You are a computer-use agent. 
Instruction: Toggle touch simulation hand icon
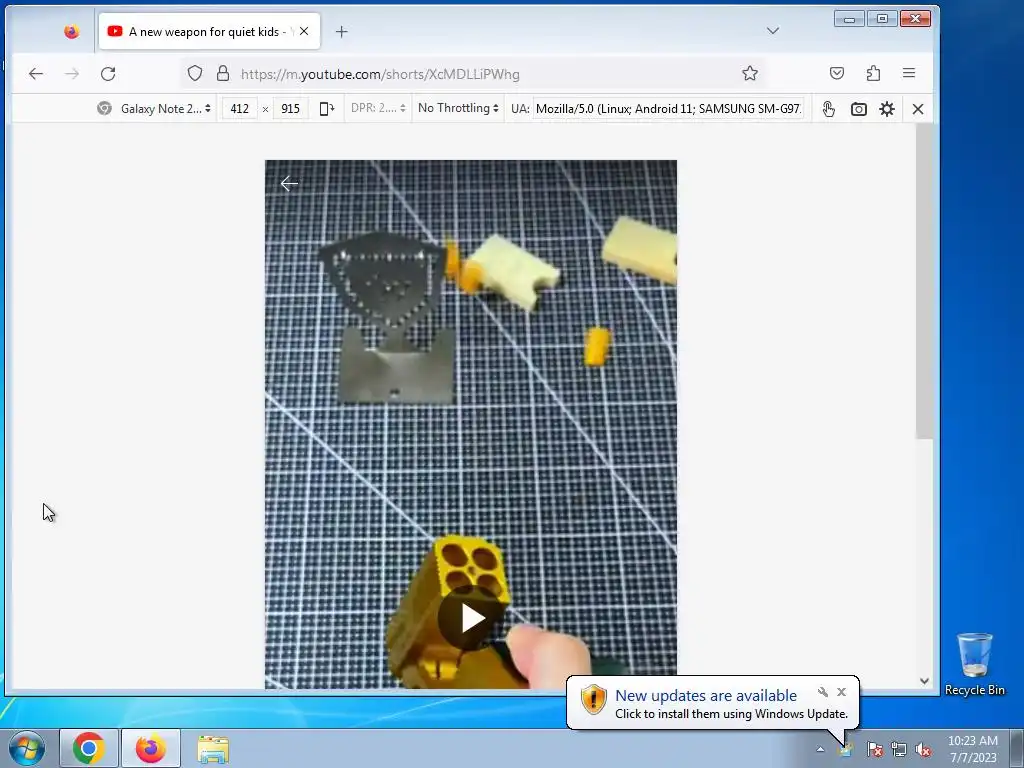pyautogui.click(x=829, y=108)
